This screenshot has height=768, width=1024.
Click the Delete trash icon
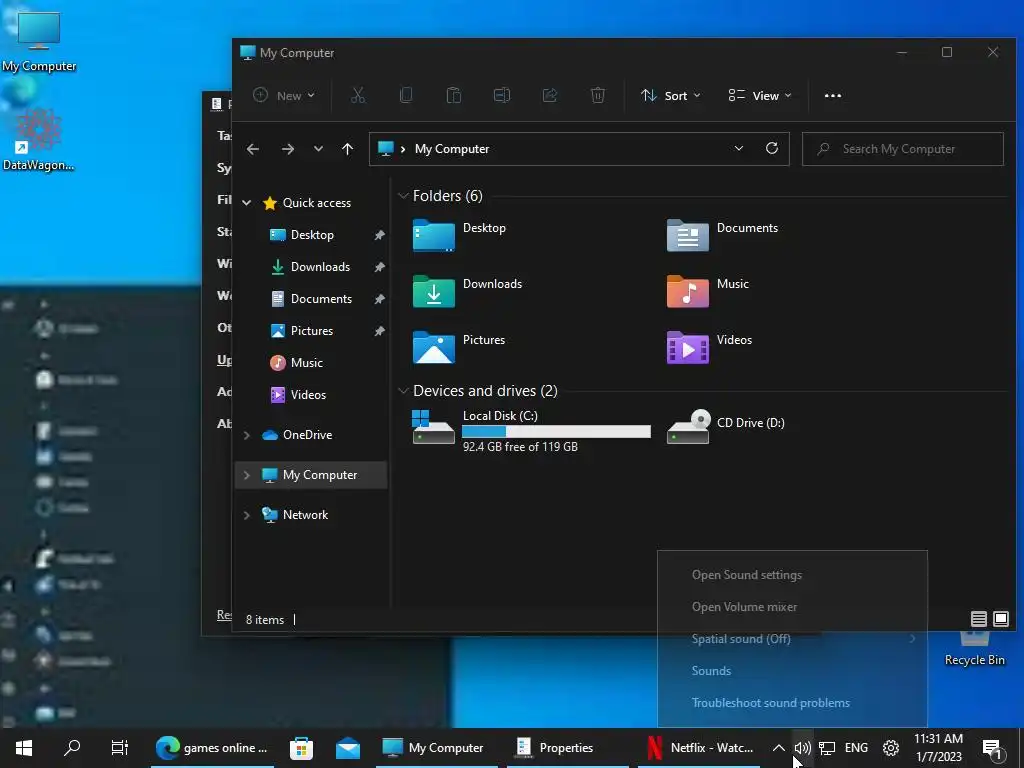point(598,95)
